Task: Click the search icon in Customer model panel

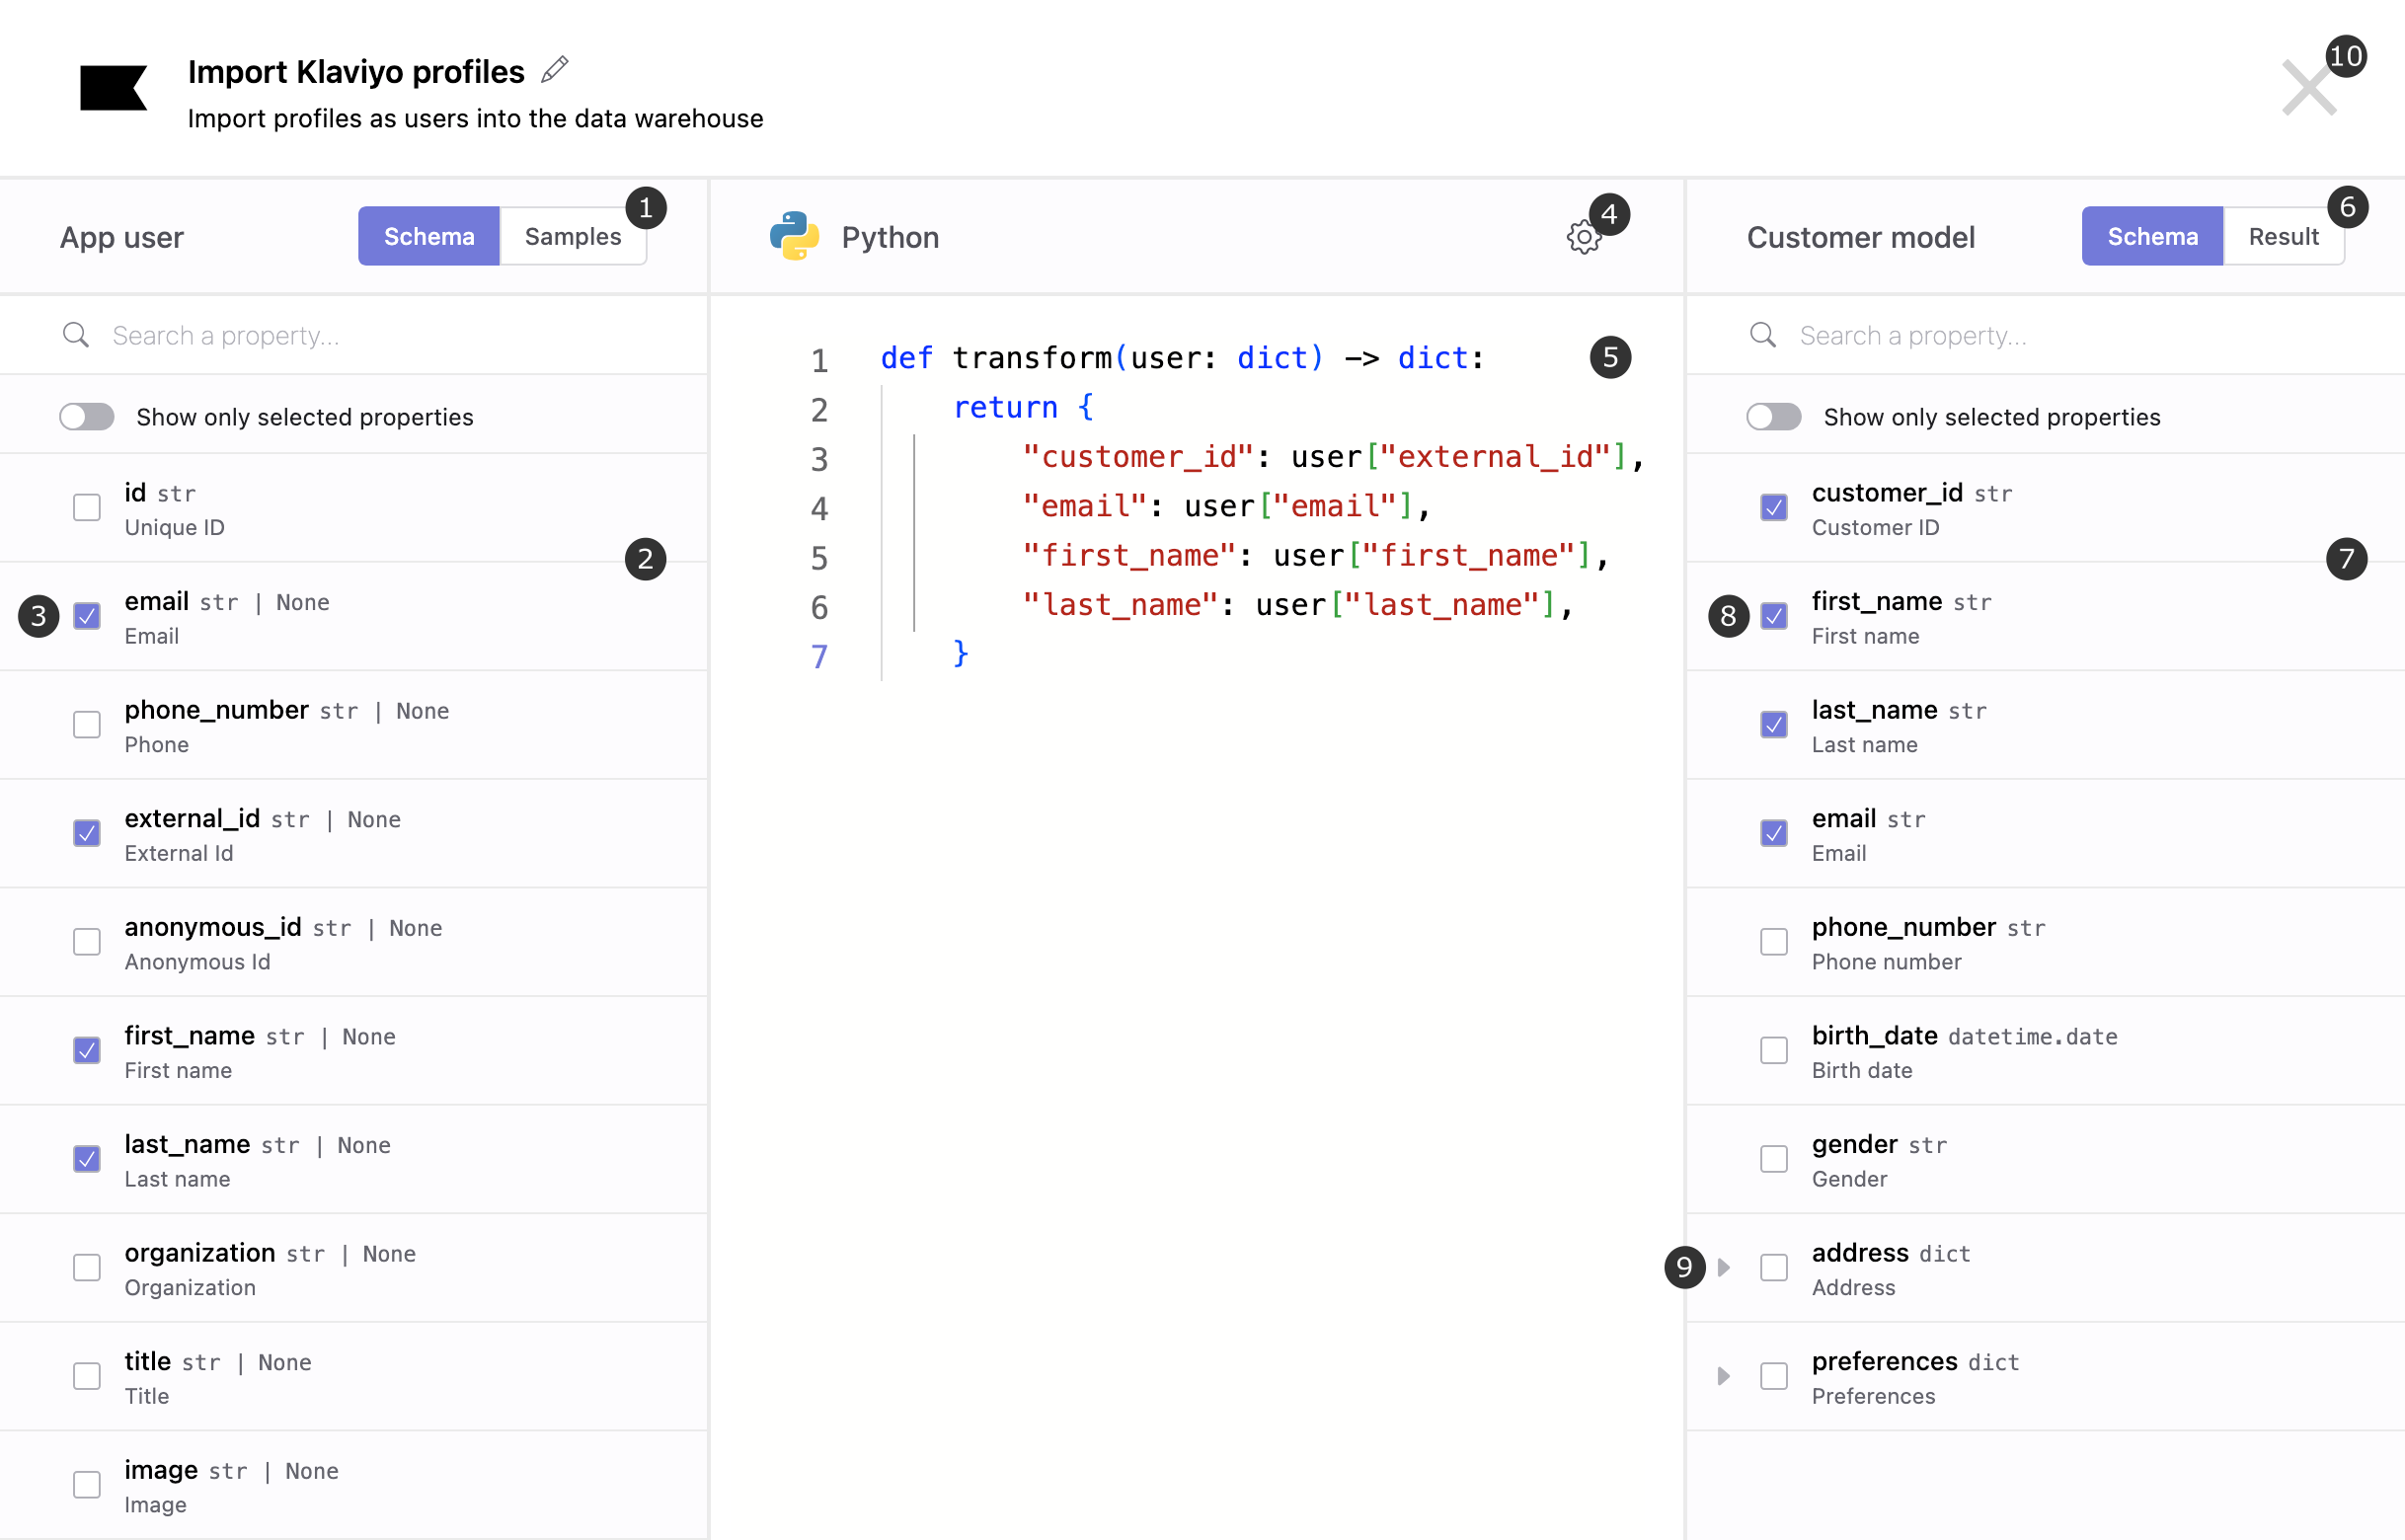Action: 1763,335
